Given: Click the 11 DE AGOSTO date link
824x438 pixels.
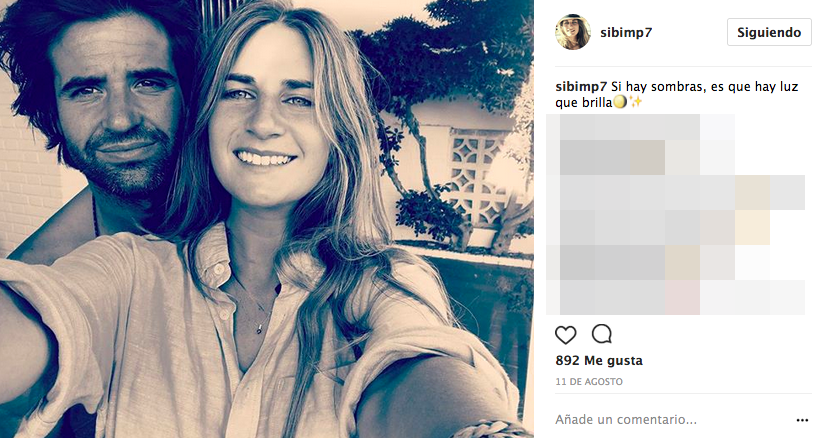Looking at the screenshot, I should [589, 382].
